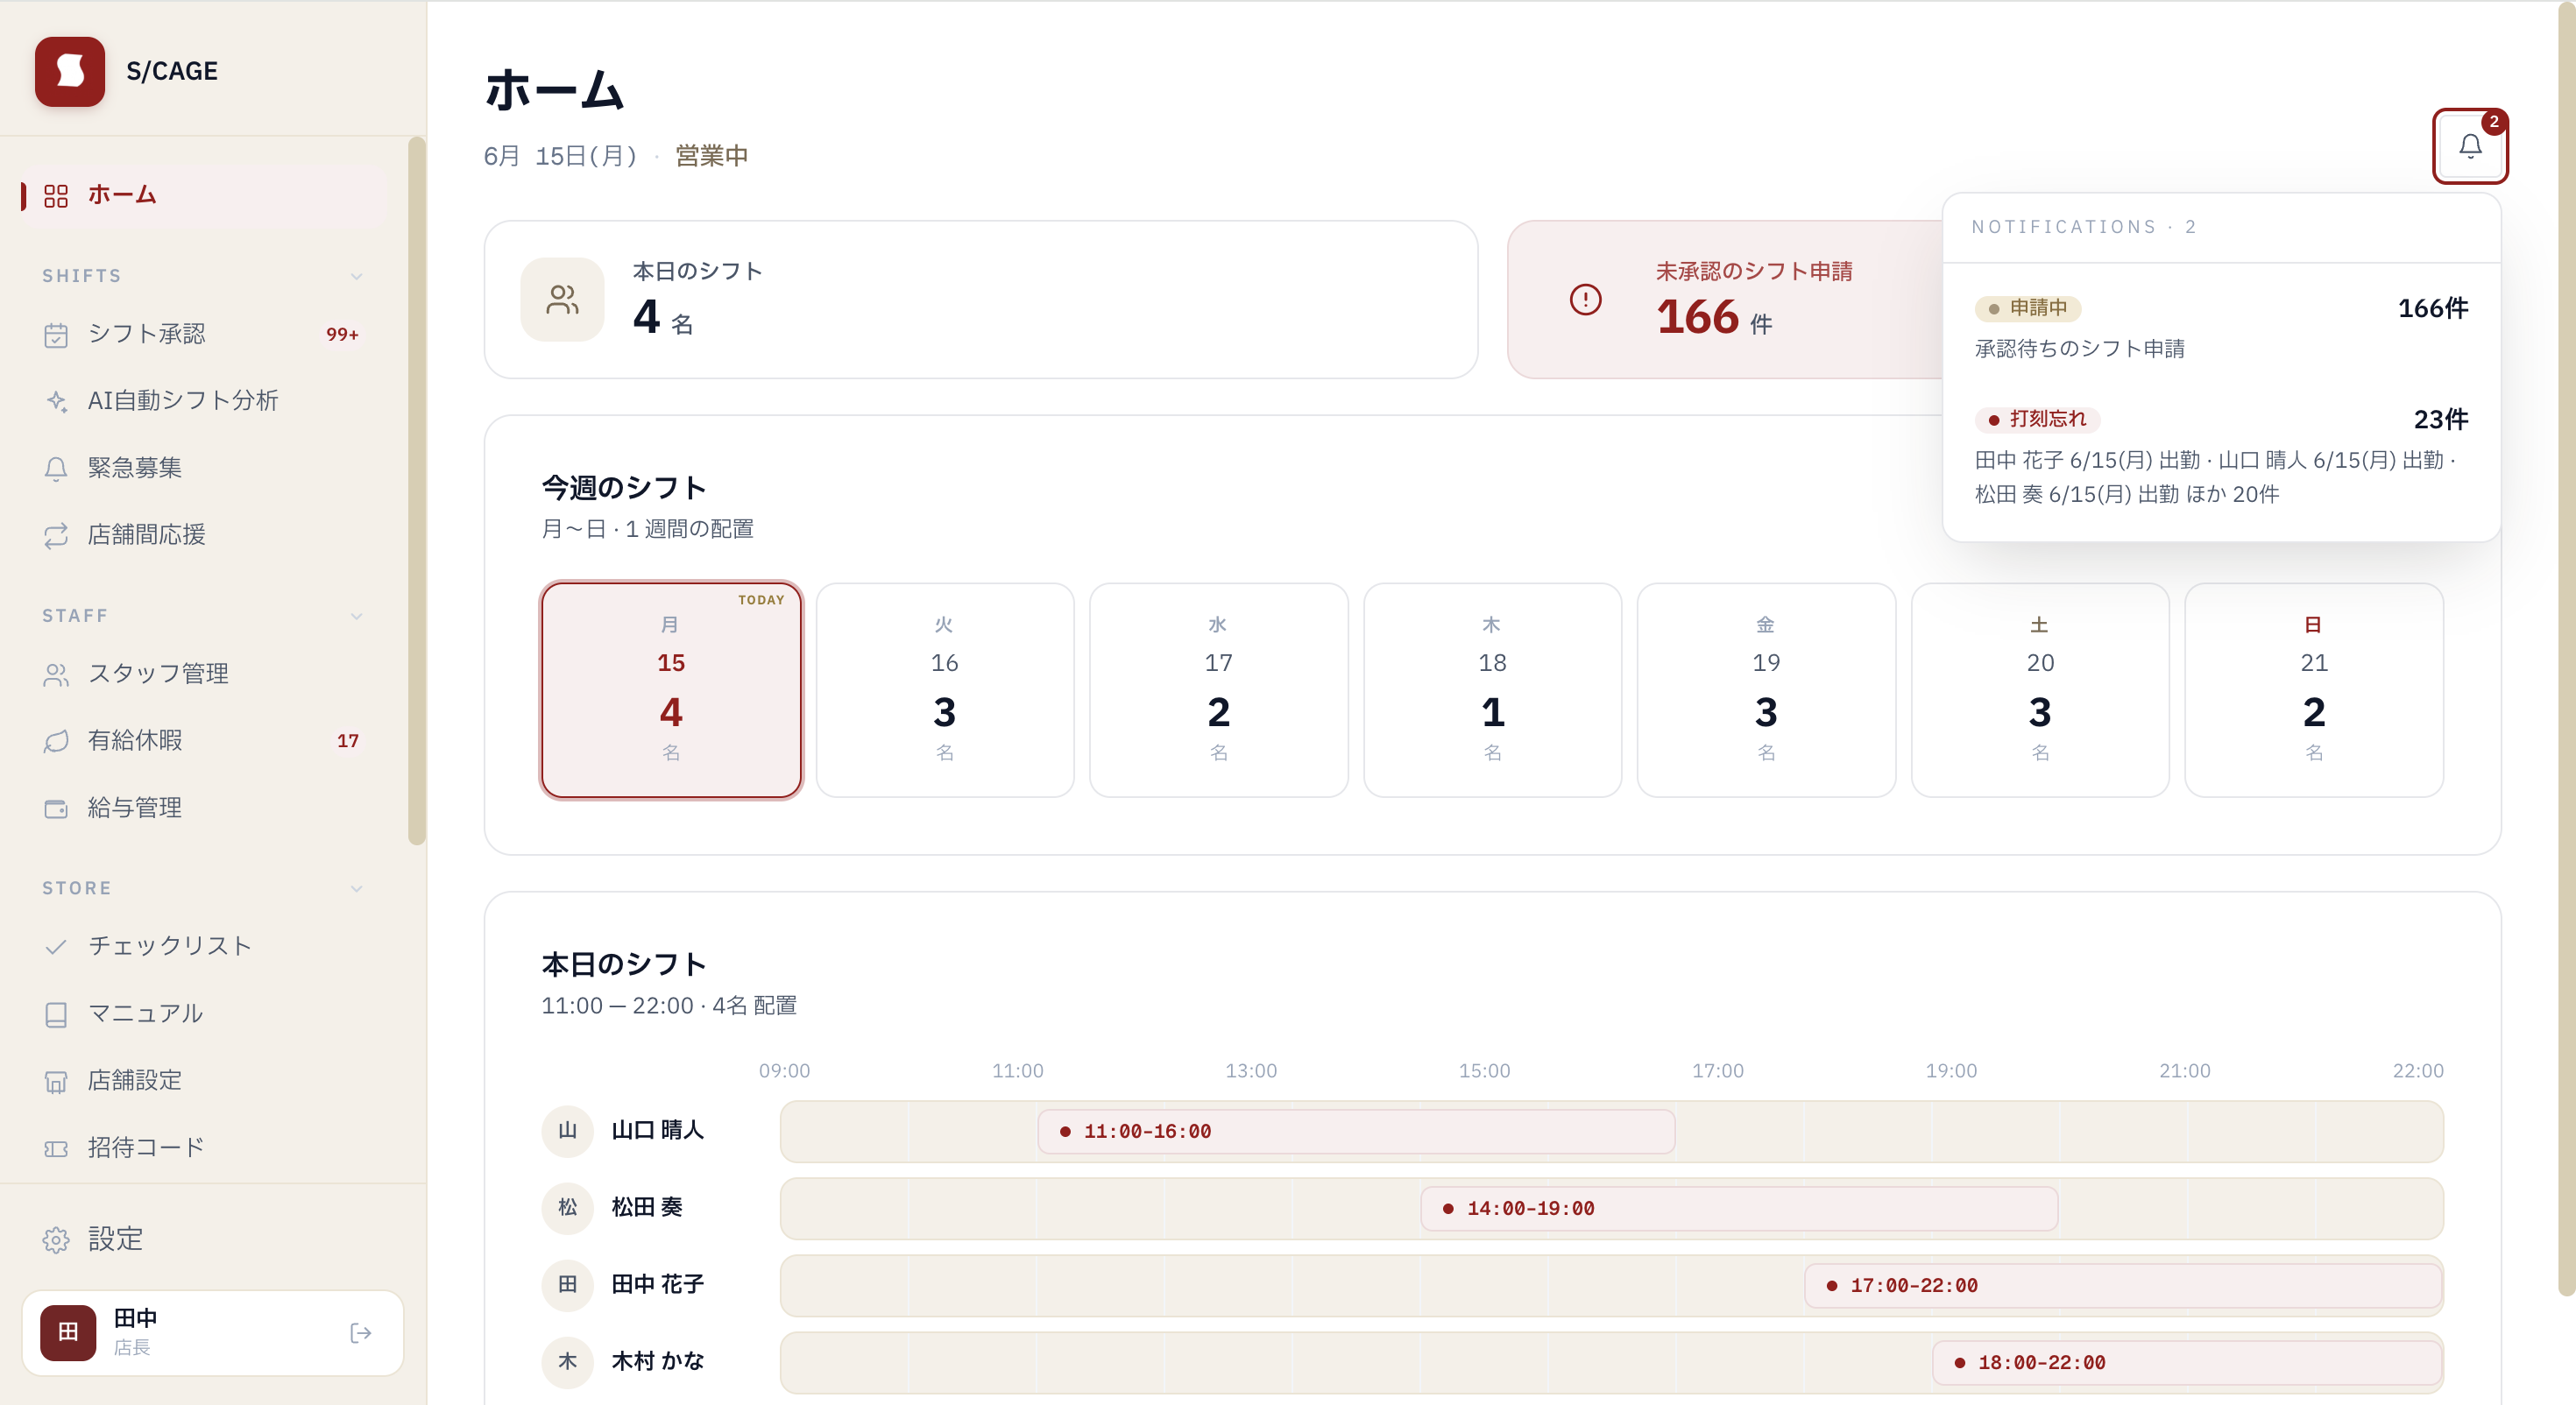Open 緊急募集 menu item
This screenshot has height=1405, width=2576.
(x=204, y=468)
